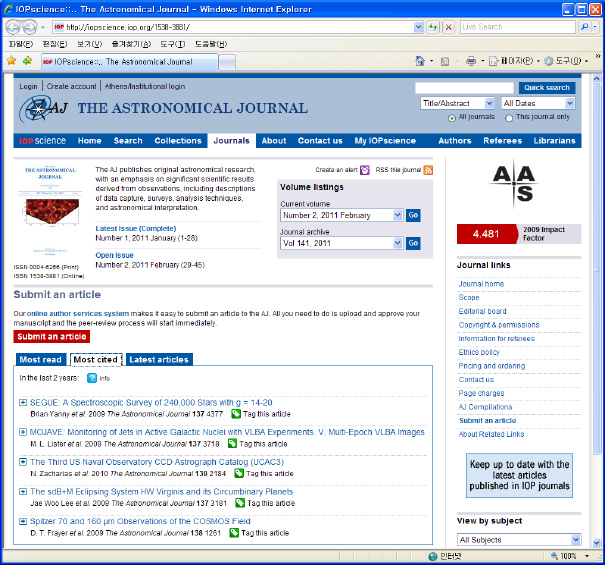This screenshot has width=605, height=565.
Task: Click the browser Back arrow button
Action: click(13, 27)
